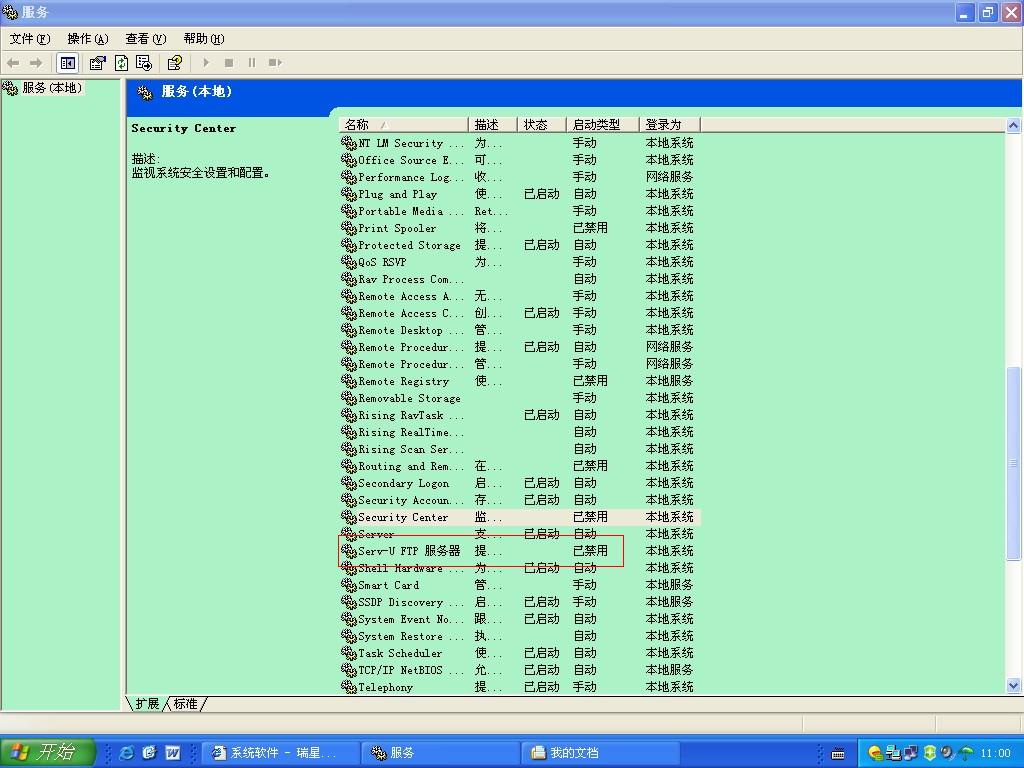Image resolution: width=1024 pixels, height=768 pixels.
Task: Select the Rising Scan Ser... service
Action: pos(520,449)
